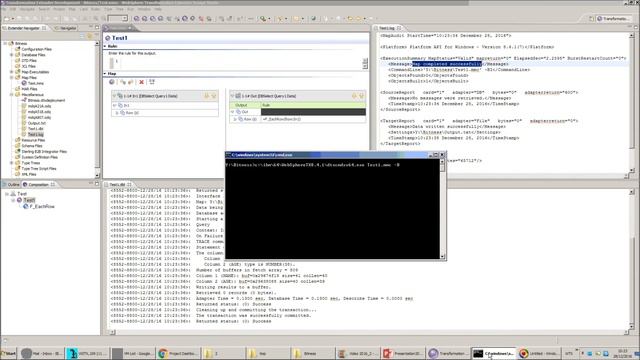
Task: Expand the Row(s) item in In1 card
Action: click(117, 113)
